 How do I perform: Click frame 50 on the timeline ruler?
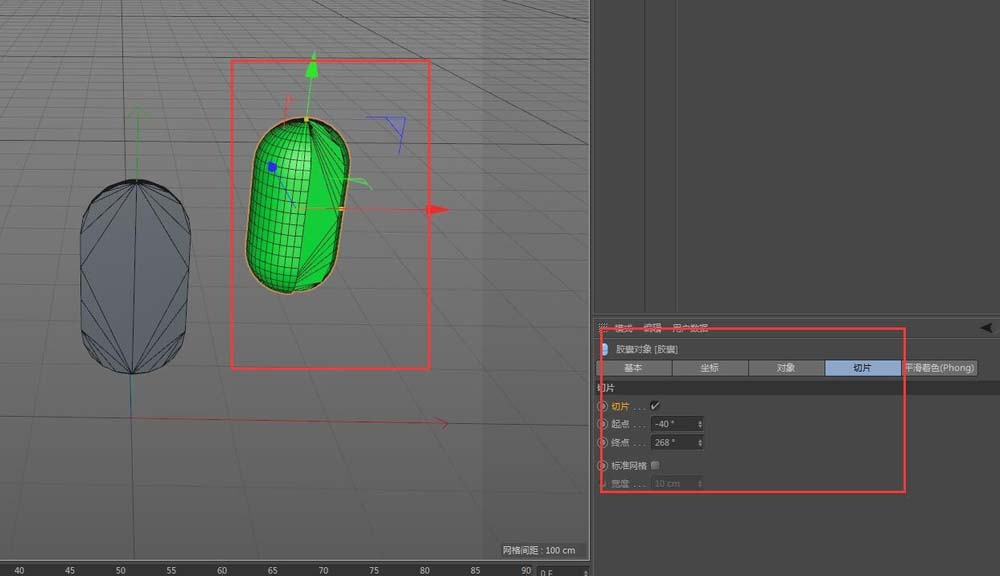click(120, 570)
